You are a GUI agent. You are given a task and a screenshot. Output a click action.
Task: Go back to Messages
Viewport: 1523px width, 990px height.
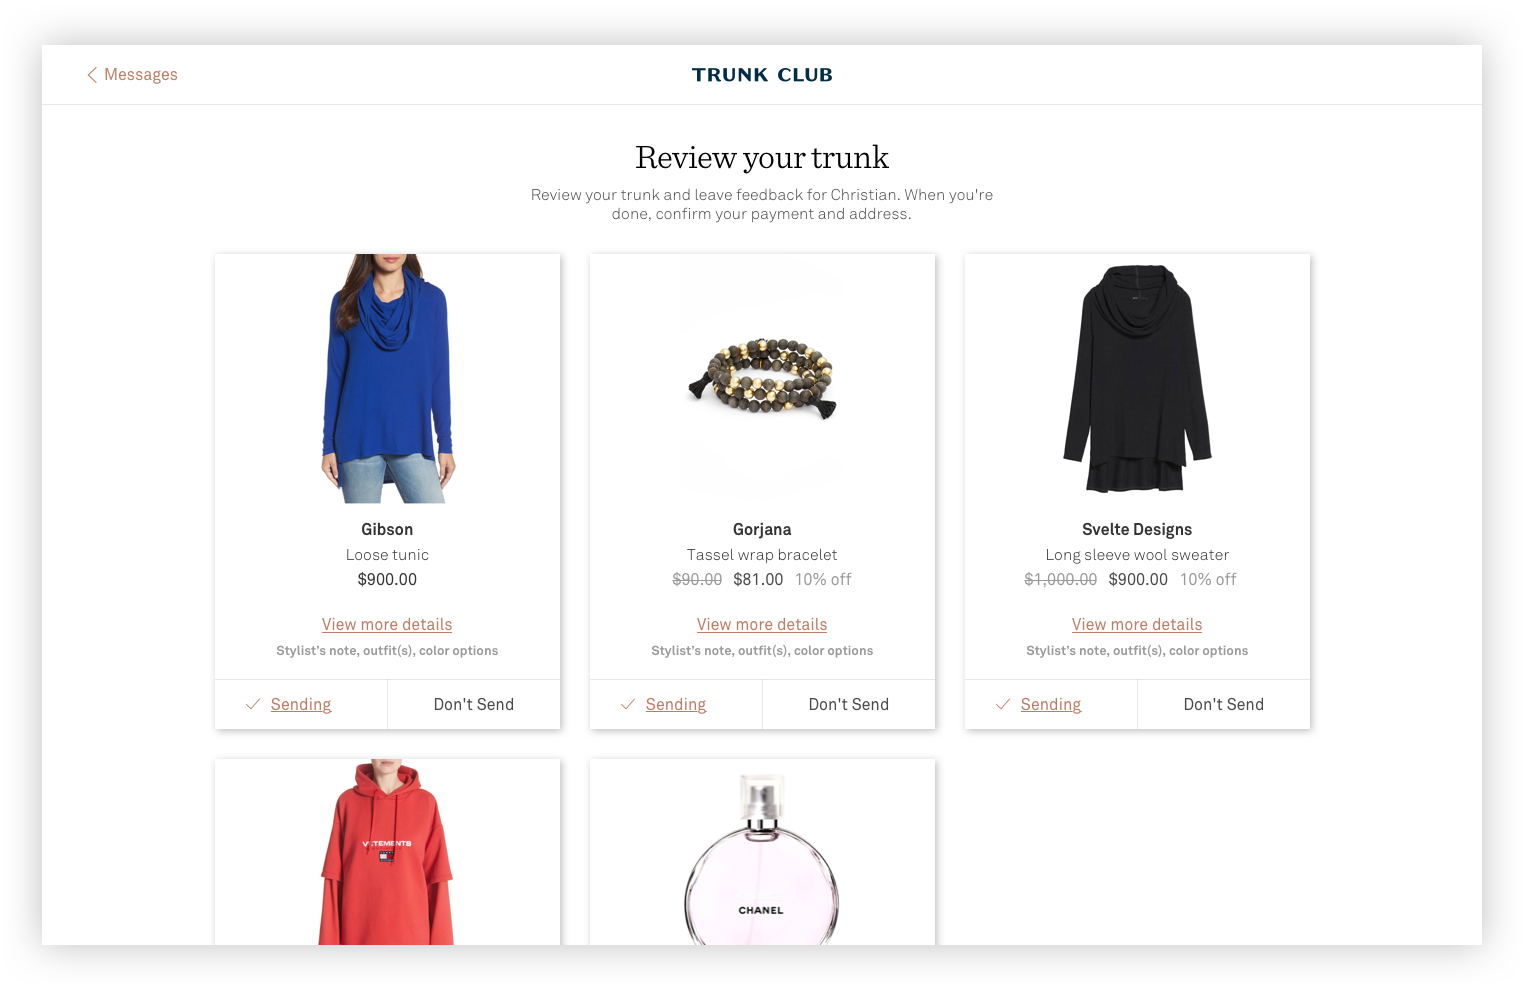coord(132,75)
